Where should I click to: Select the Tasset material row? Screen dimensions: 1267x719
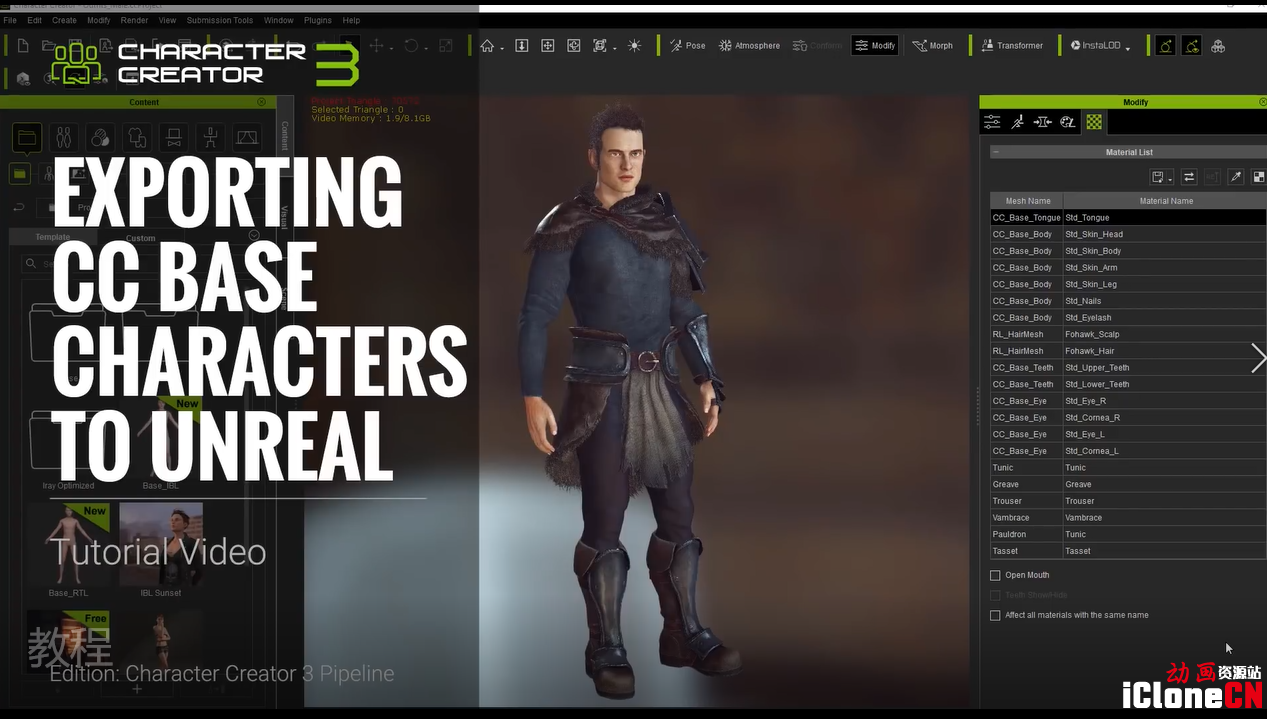(1128, 551)
